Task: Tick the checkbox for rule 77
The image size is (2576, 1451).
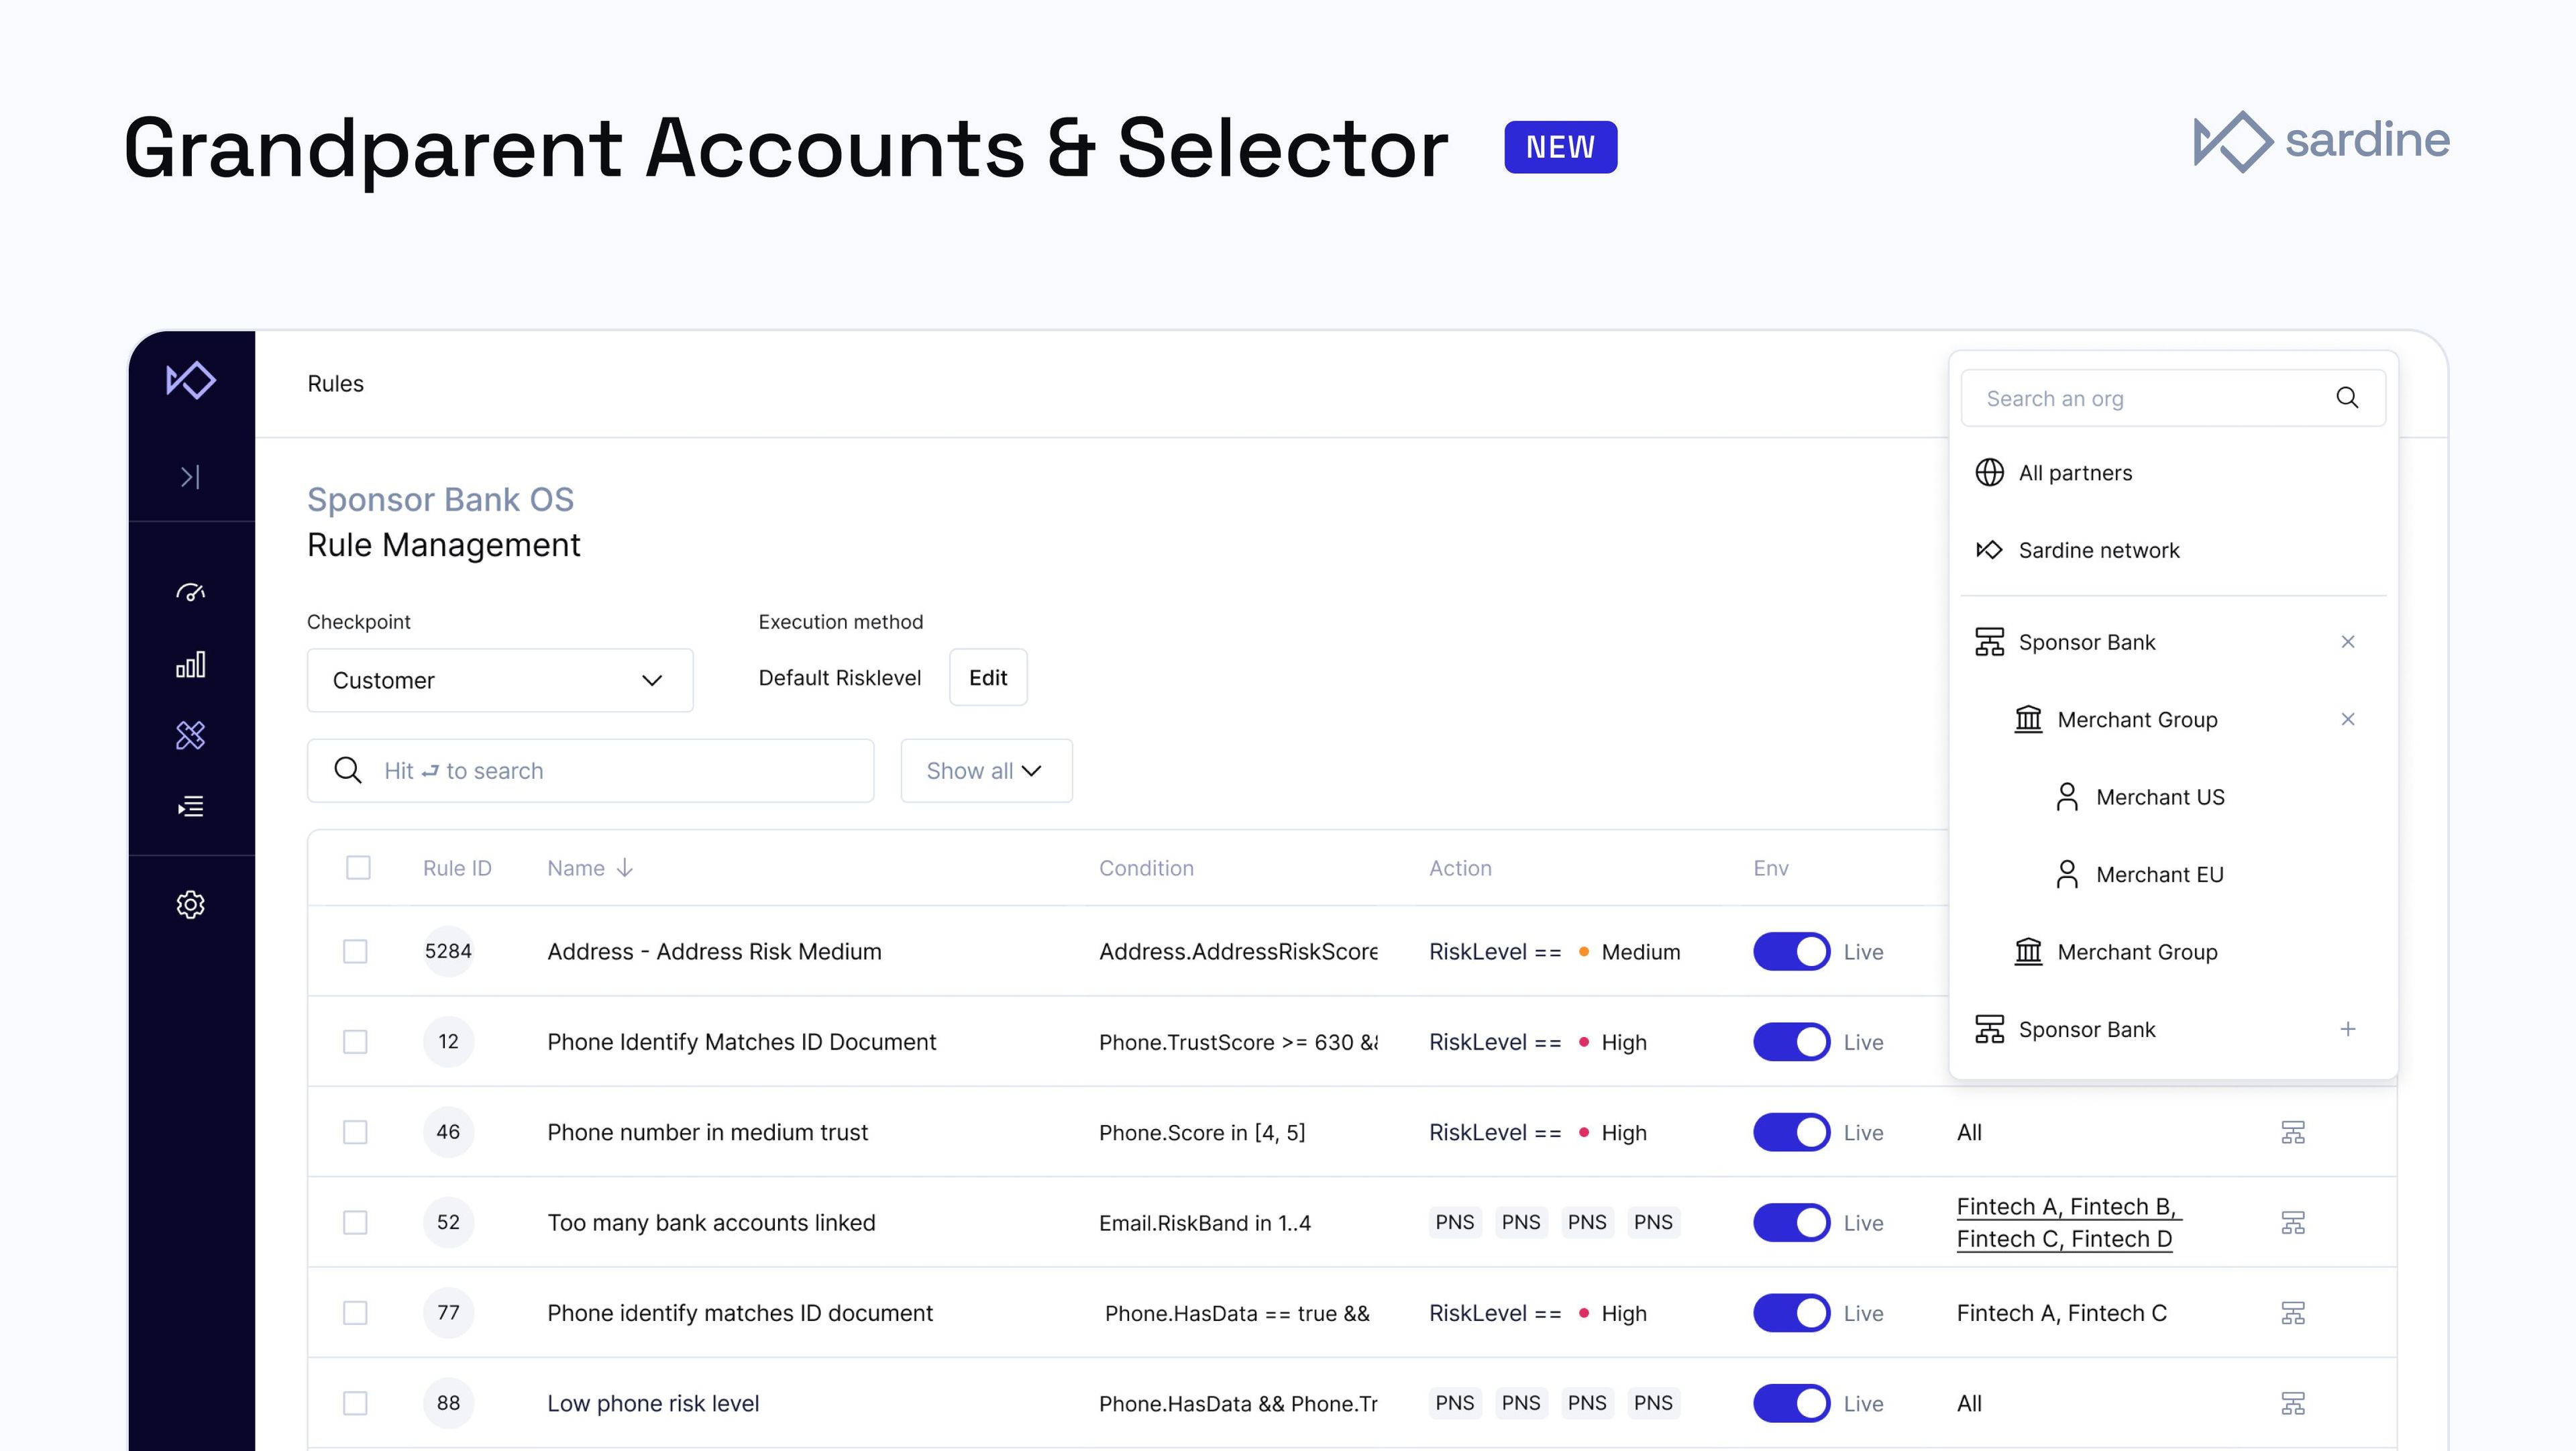Action: (x=355, y=1313)
